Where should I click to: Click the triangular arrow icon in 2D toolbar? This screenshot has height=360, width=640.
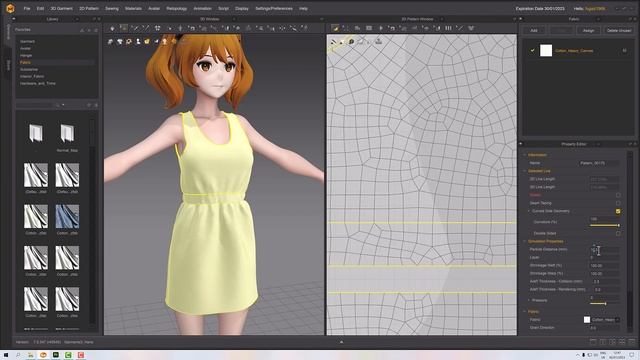click(x=381, y=28)
